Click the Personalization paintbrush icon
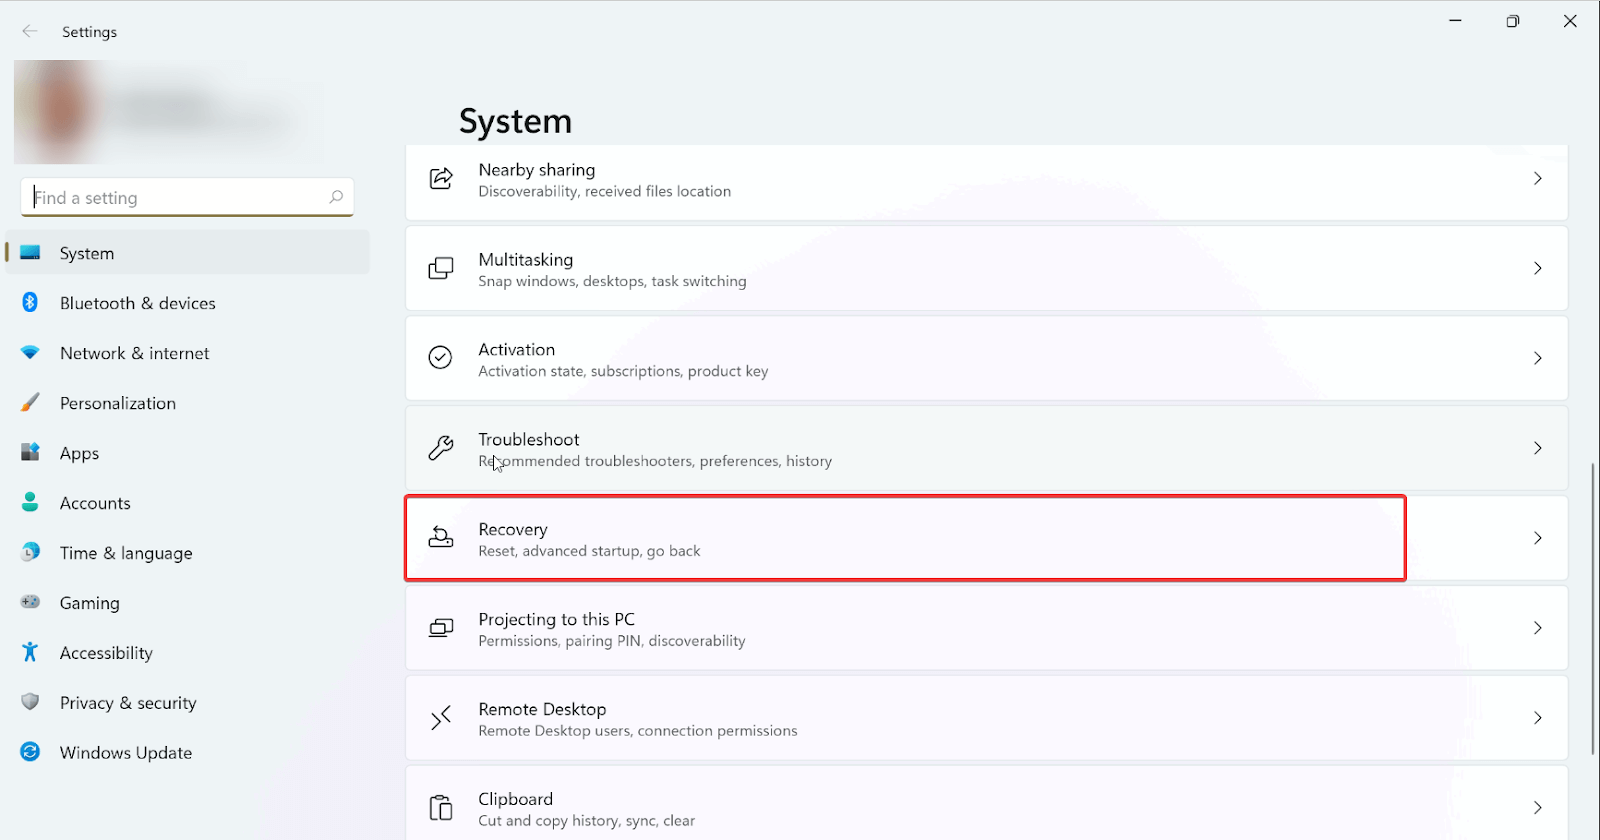1600x840 pixels. (x=30, y=403)
